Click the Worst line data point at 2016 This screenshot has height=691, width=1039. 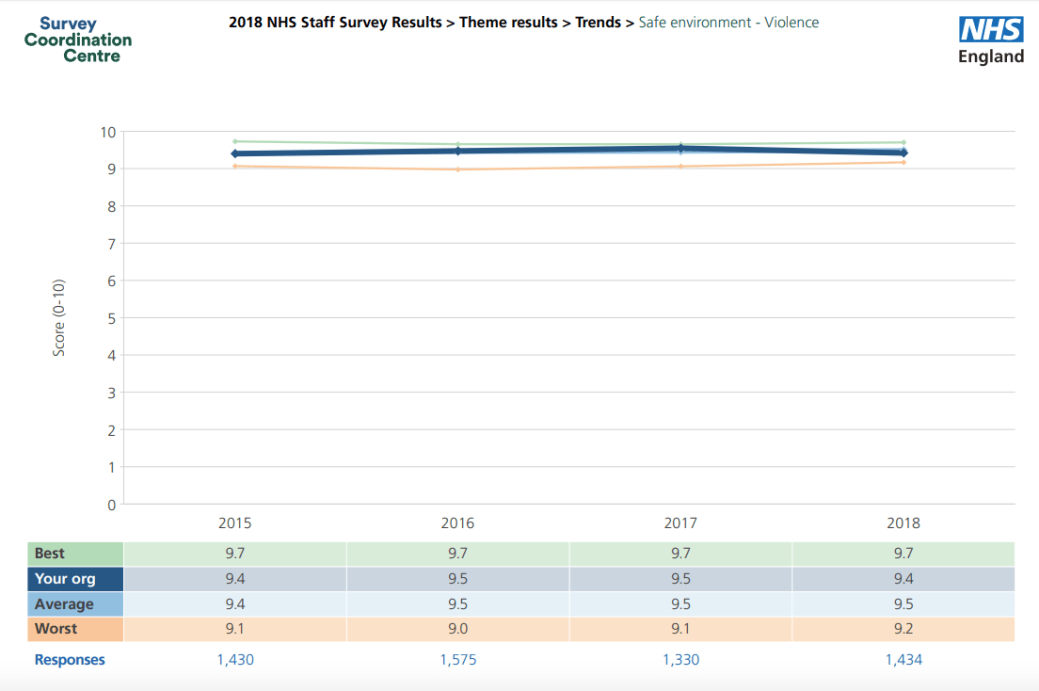[458, 169]
